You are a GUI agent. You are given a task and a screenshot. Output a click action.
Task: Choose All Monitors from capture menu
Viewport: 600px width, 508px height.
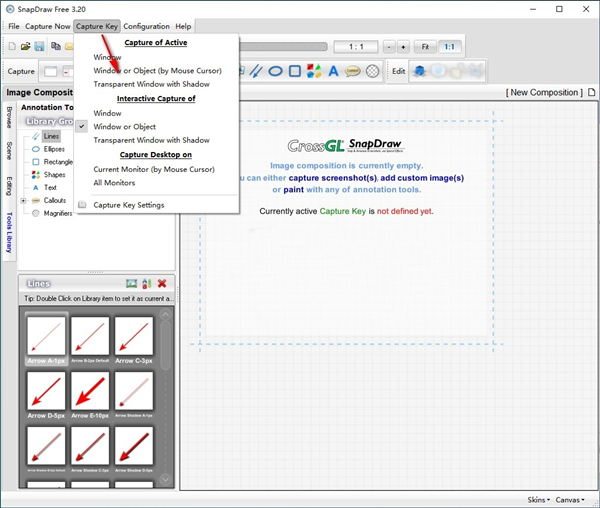click(113, 183)
